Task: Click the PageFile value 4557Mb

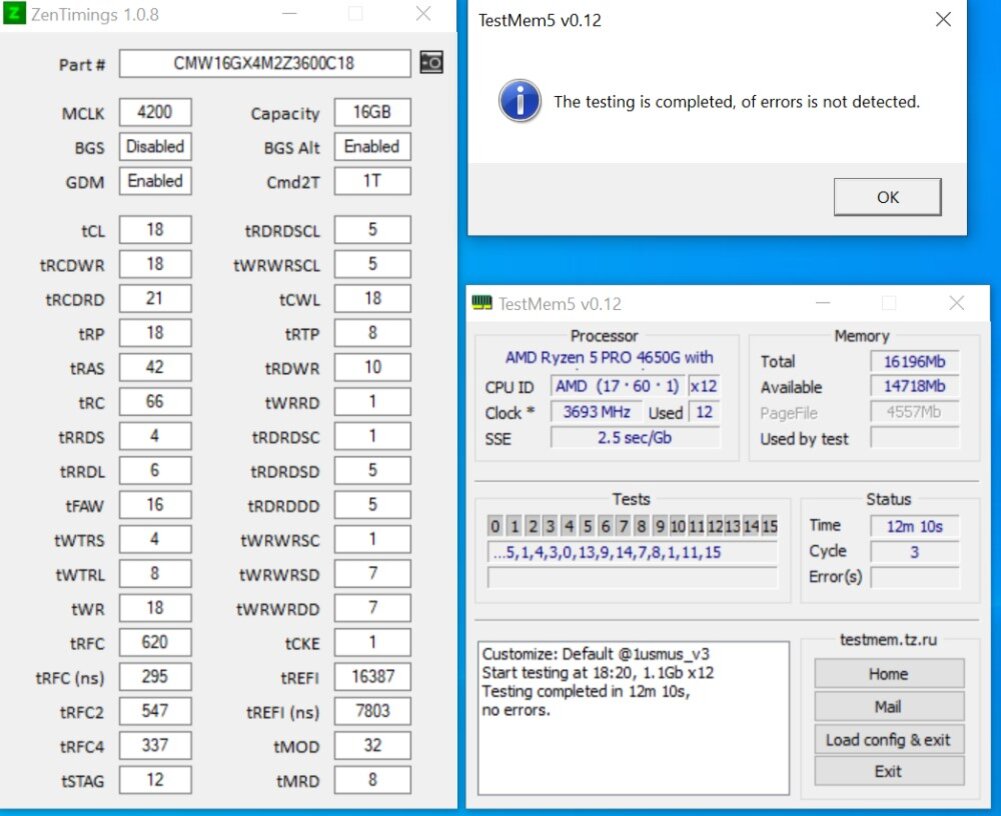Action: (914, 412)
